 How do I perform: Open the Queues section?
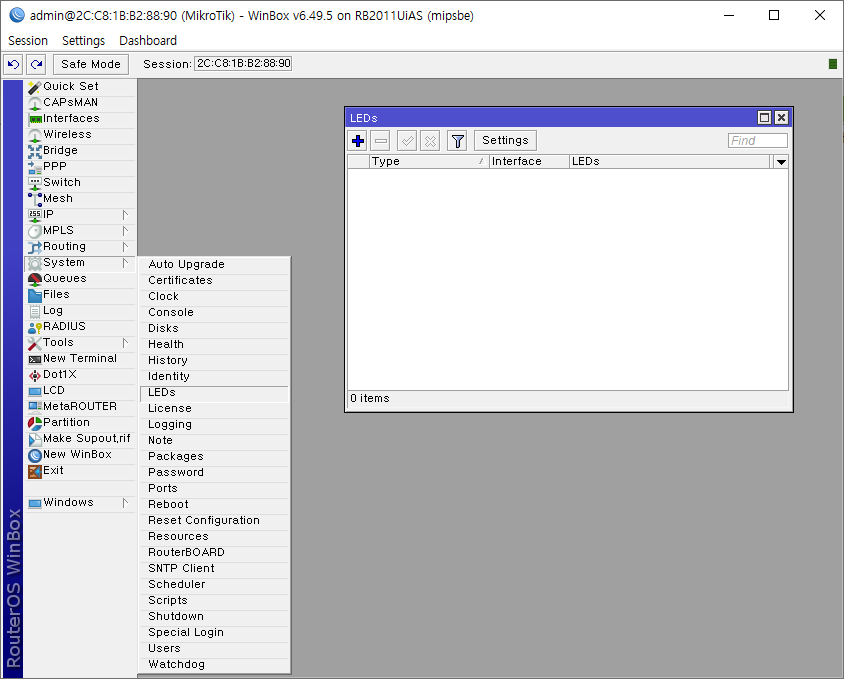[x=80, y=278]
